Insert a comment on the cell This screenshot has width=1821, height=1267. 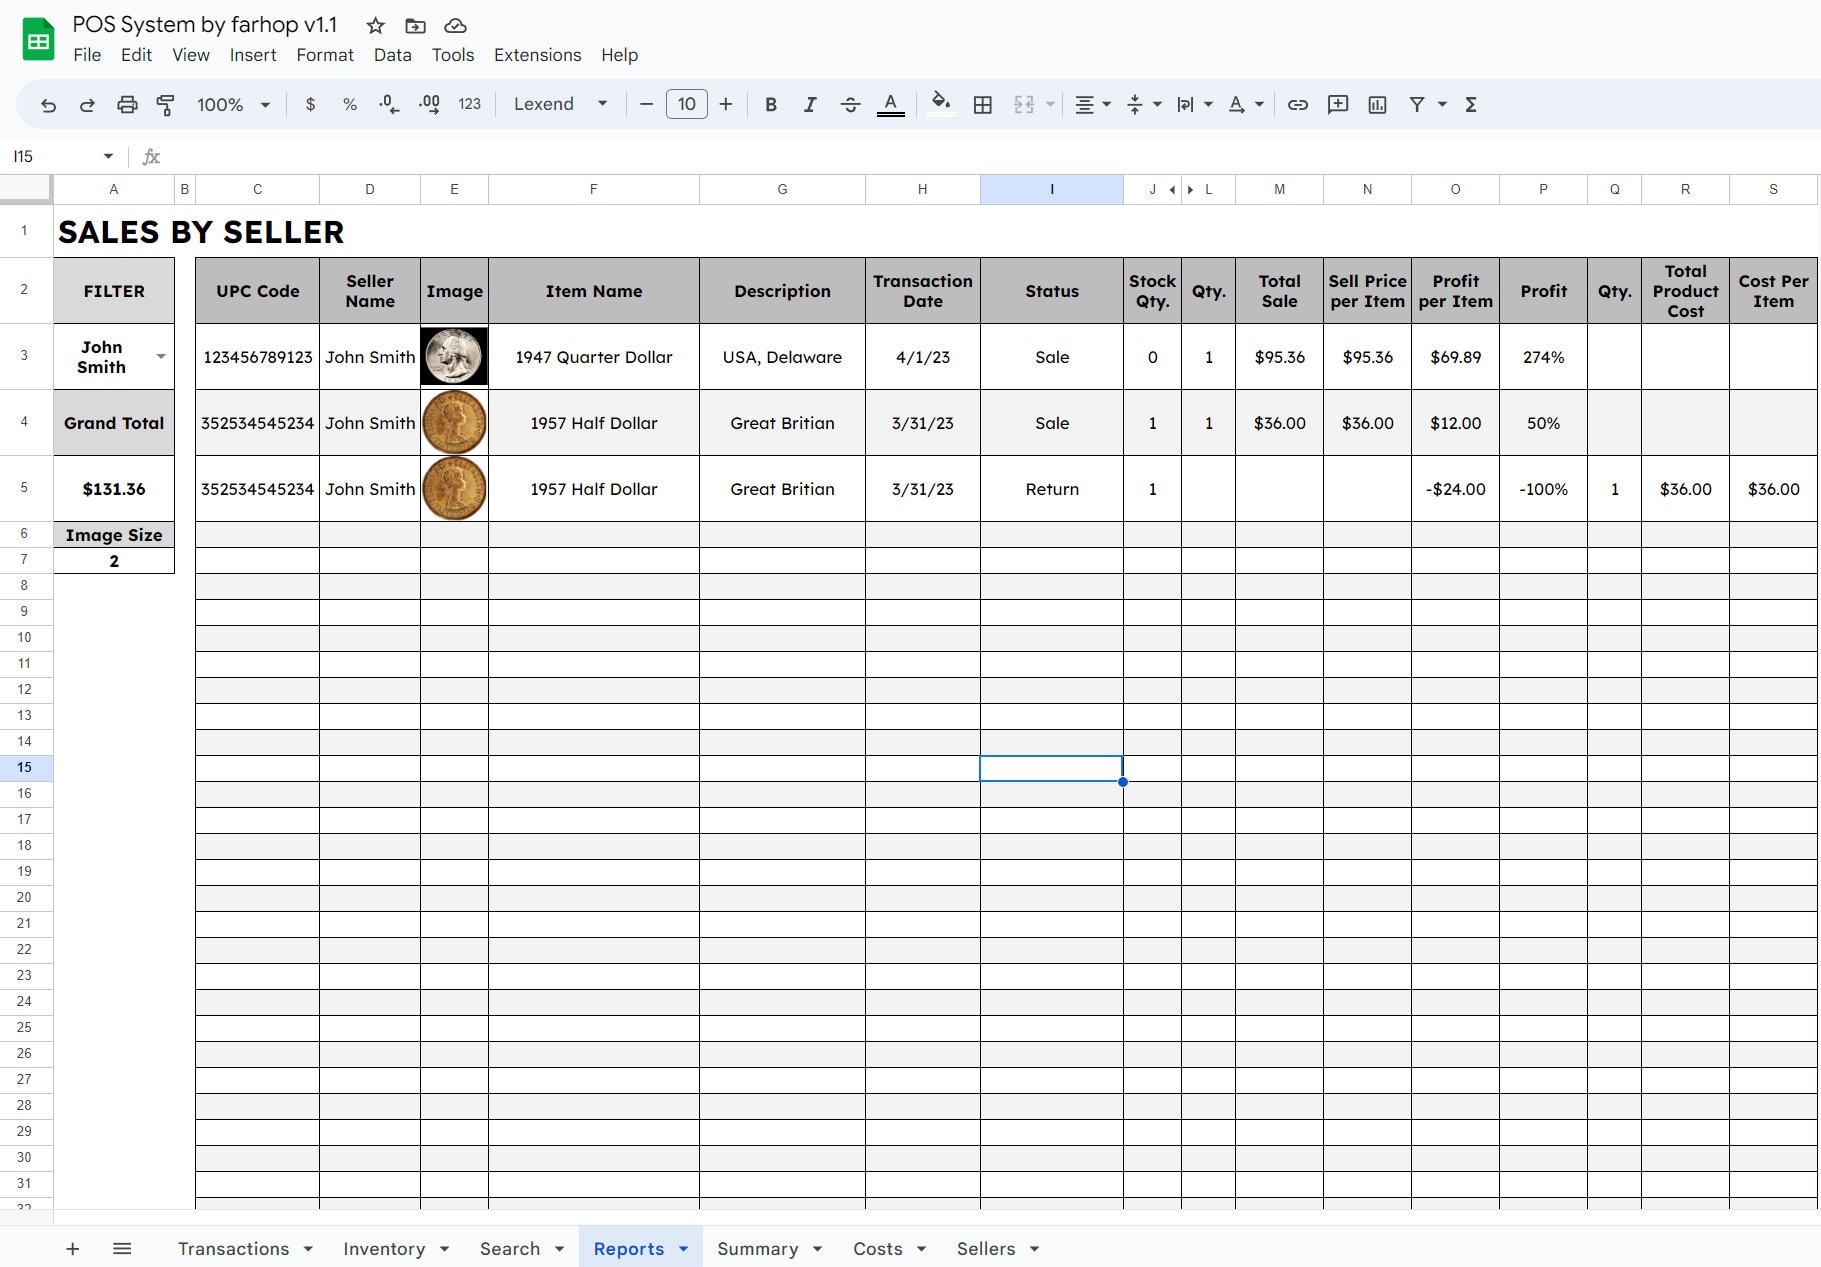1338,104
